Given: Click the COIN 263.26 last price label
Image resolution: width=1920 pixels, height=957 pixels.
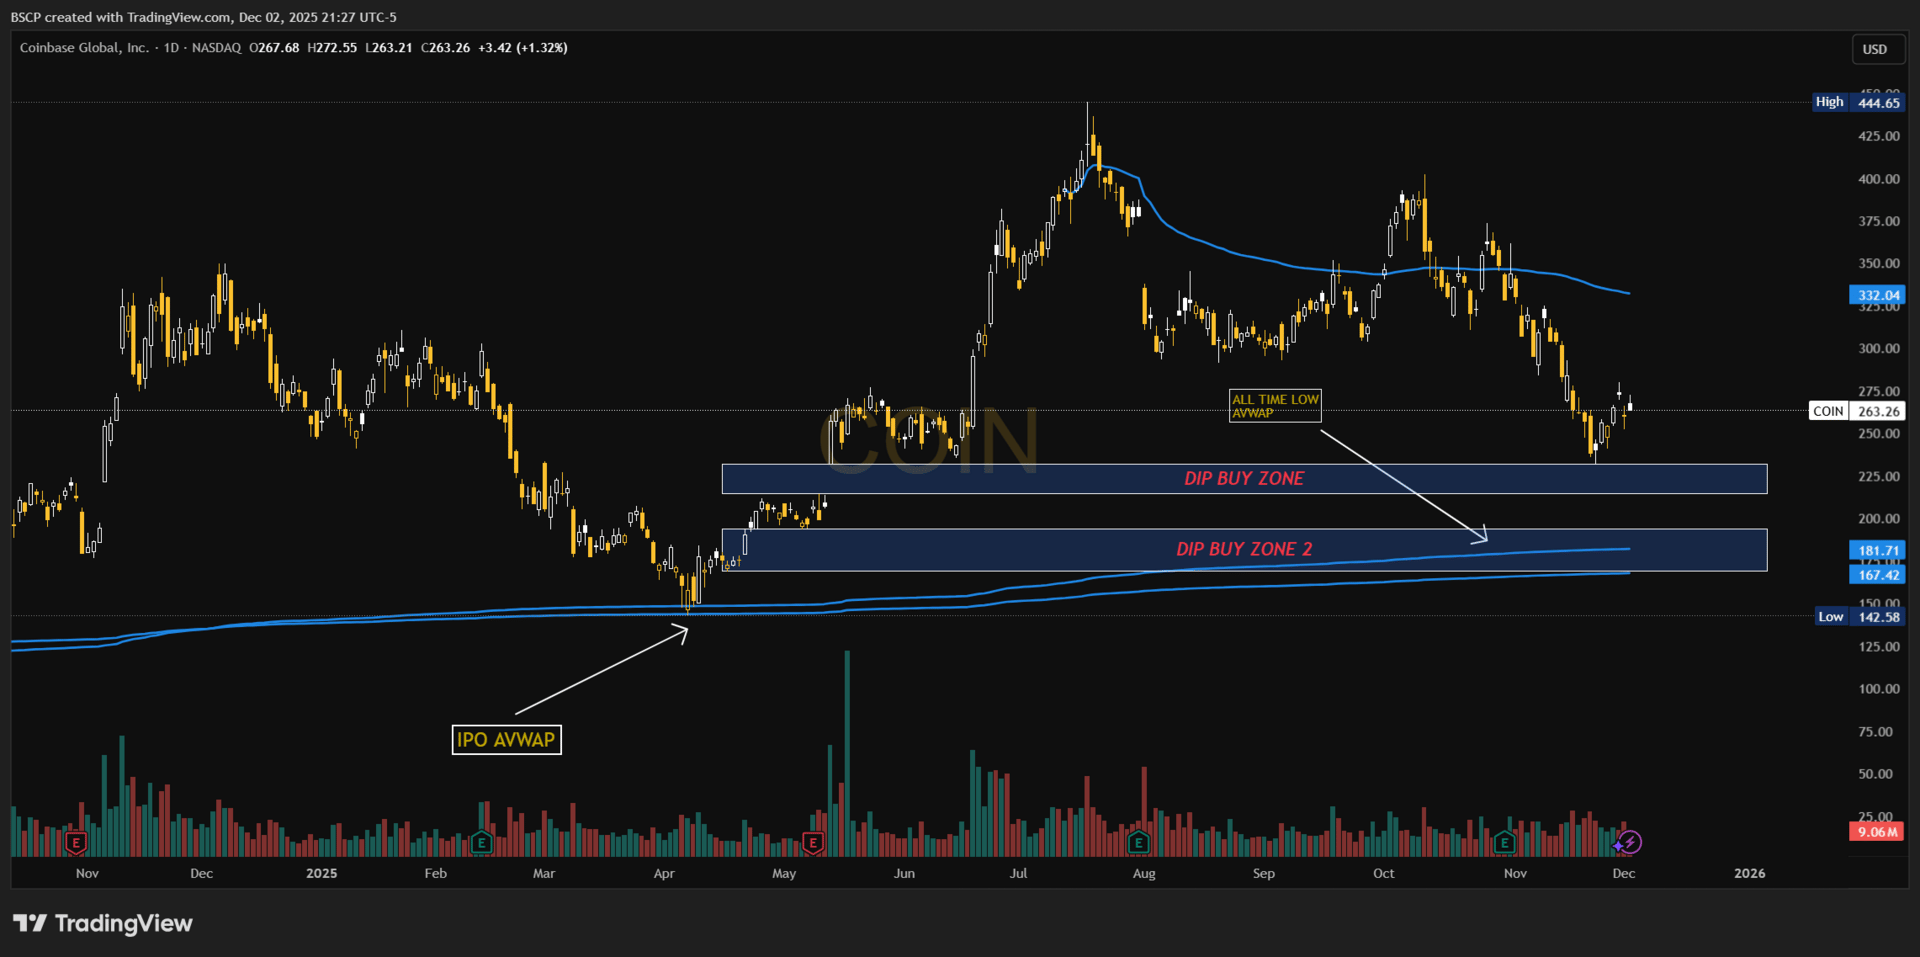Looking at the screenshot, I should [x=1857, y=411].
